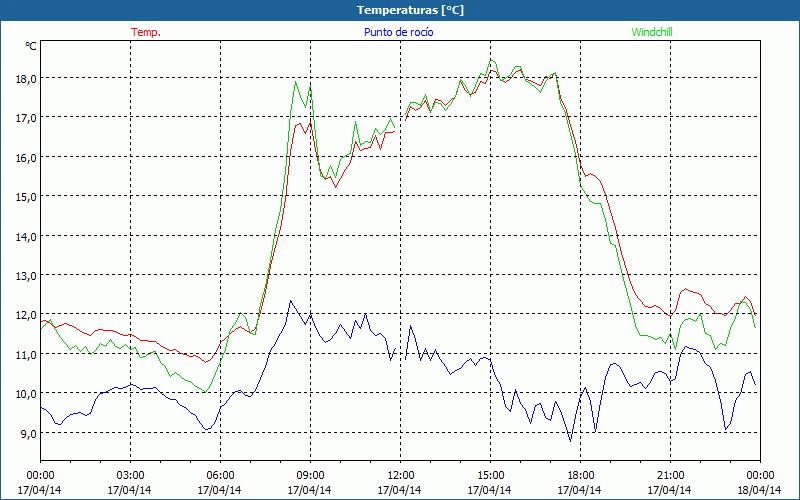Image resolution: width=800 pixels, height=500 pixels.
Task: Click the Punto de rocío legend label
Action: pyautogui.click(x=398, y=32)
